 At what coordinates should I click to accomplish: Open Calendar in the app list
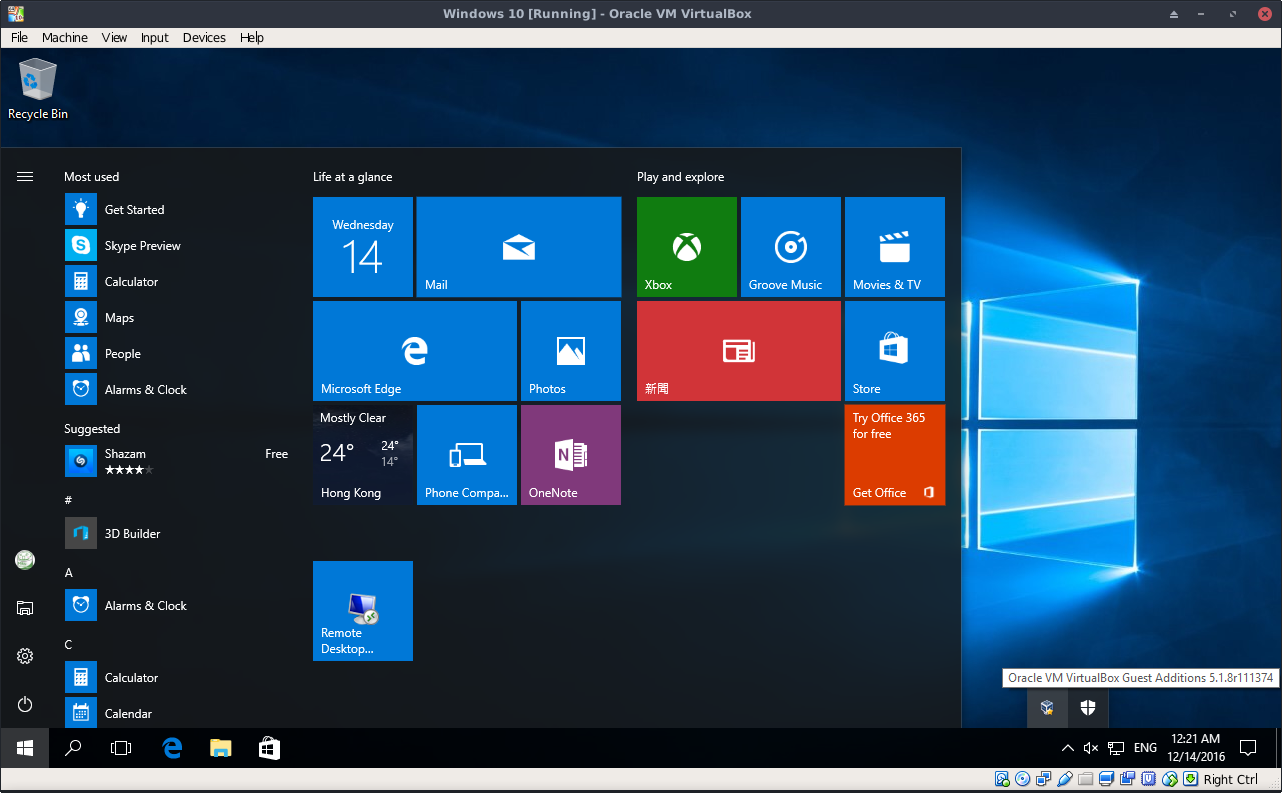point(178,713)
